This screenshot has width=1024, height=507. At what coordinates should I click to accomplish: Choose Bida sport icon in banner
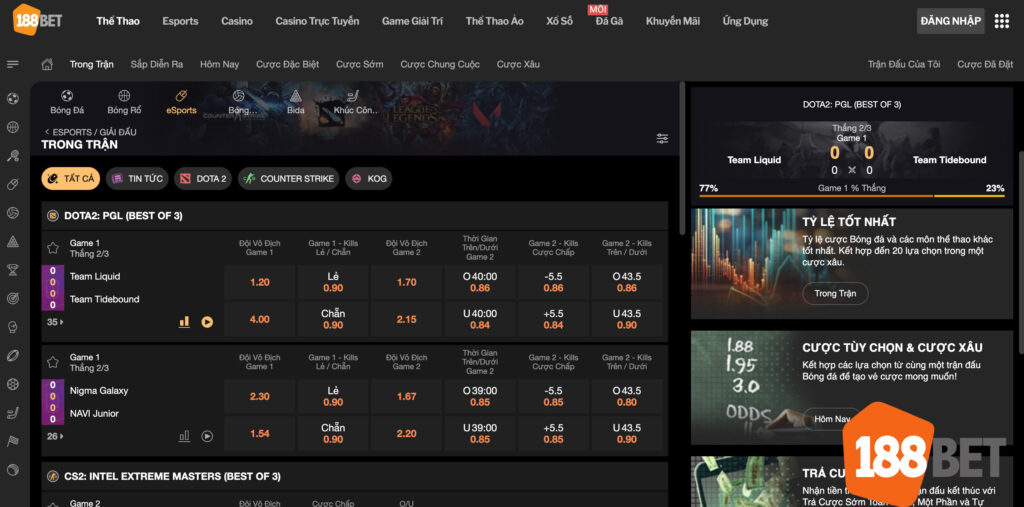click(x=296, y=102)
